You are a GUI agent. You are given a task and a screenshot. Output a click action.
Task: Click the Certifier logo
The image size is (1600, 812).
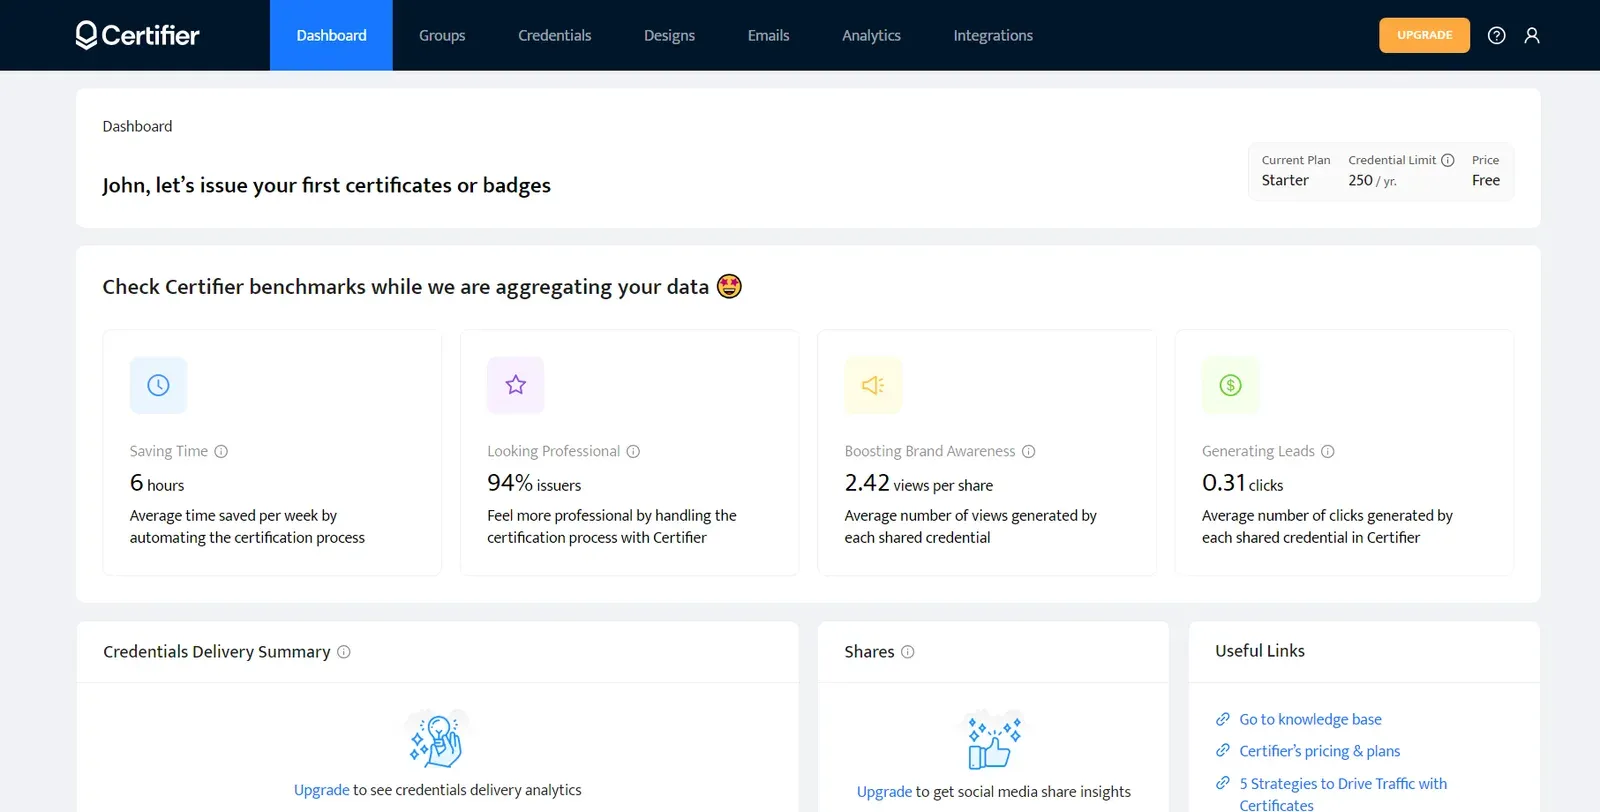click(x=138, y=35)
